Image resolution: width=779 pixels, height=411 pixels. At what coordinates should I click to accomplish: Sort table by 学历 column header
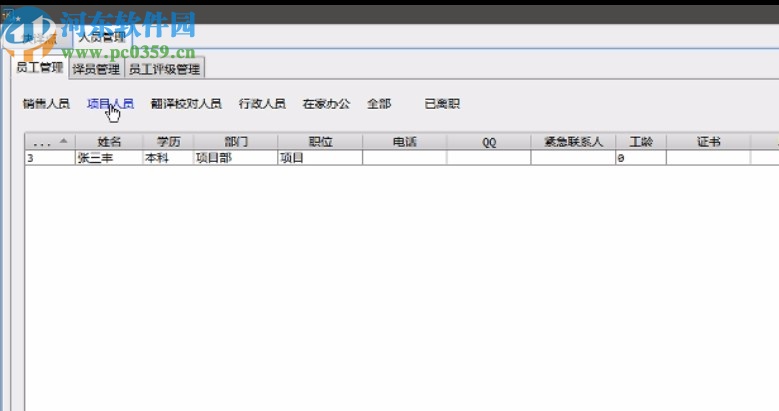[168, 142]
